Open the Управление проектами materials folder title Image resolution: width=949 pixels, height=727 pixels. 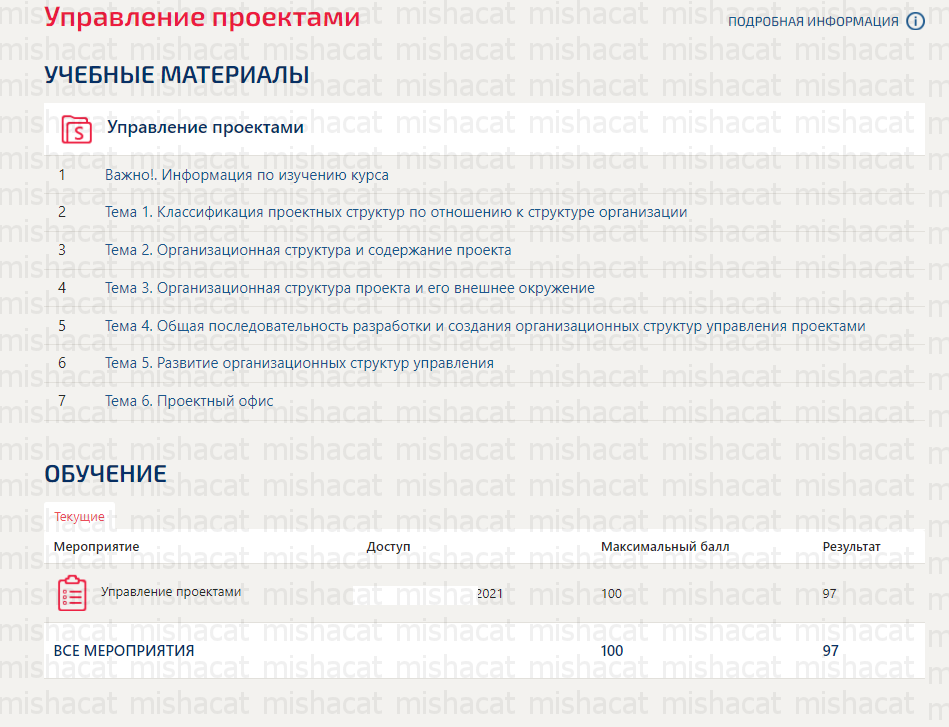click(x=205, y=127)
